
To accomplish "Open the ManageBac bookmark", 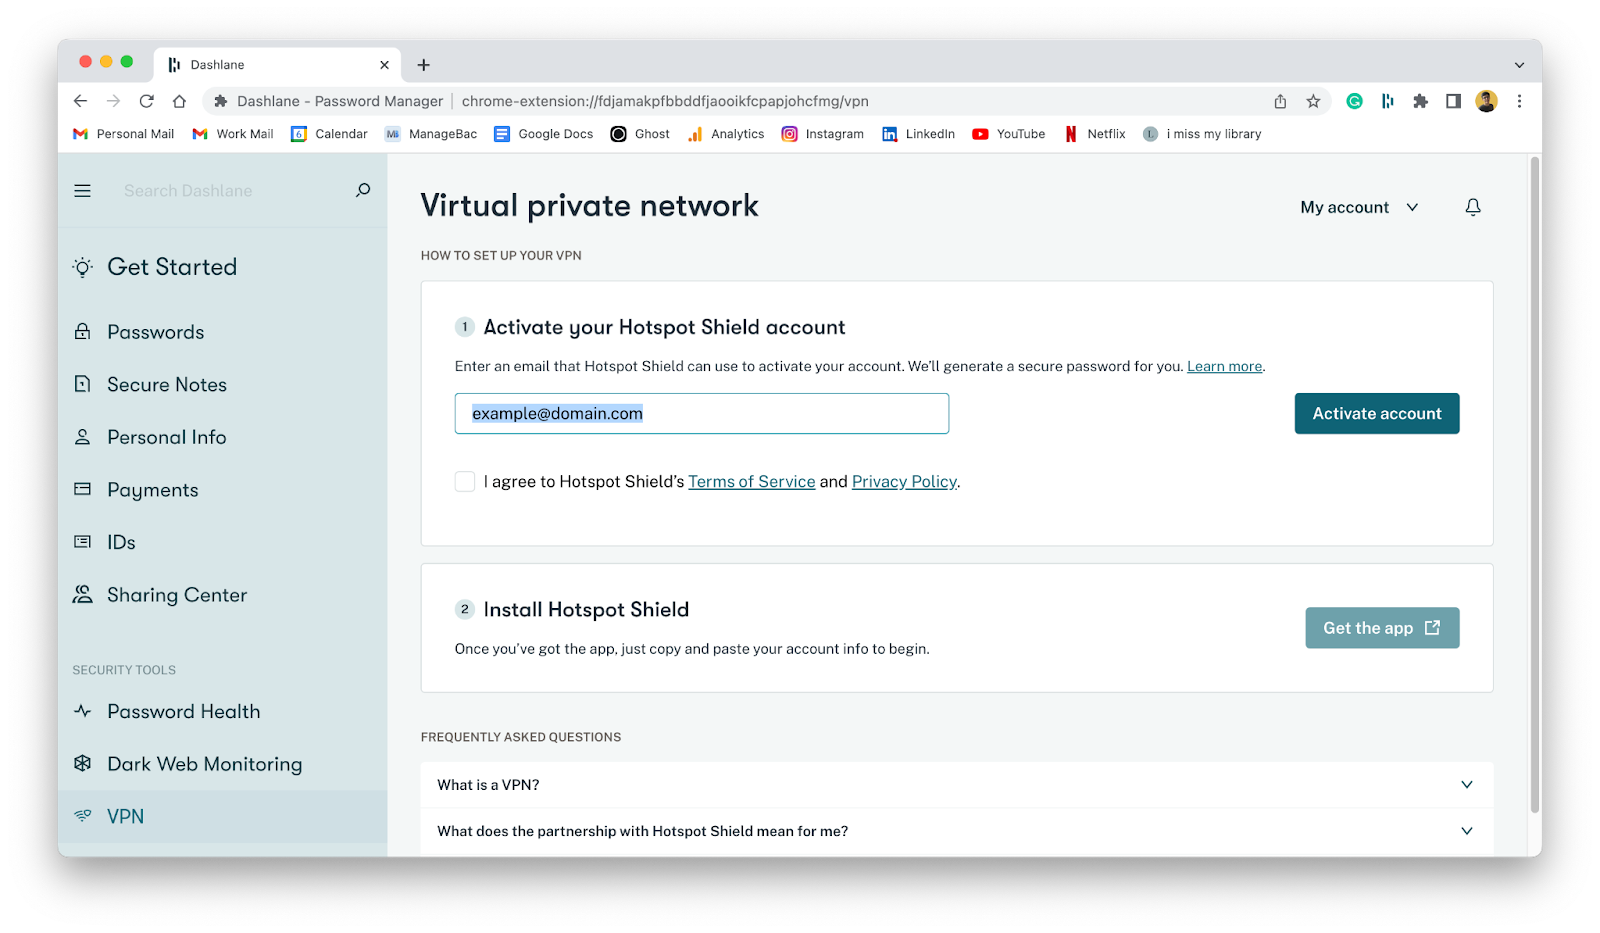I will pyautogui.click(x=431, y=134).
